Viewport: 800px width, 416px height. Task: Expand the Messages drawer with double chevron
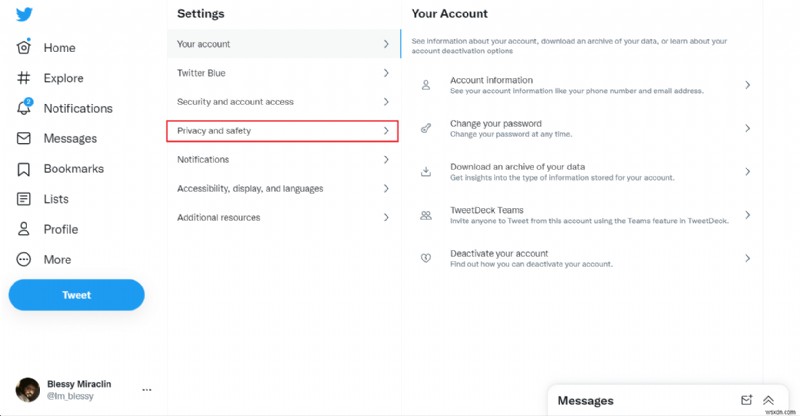(768, 400)
